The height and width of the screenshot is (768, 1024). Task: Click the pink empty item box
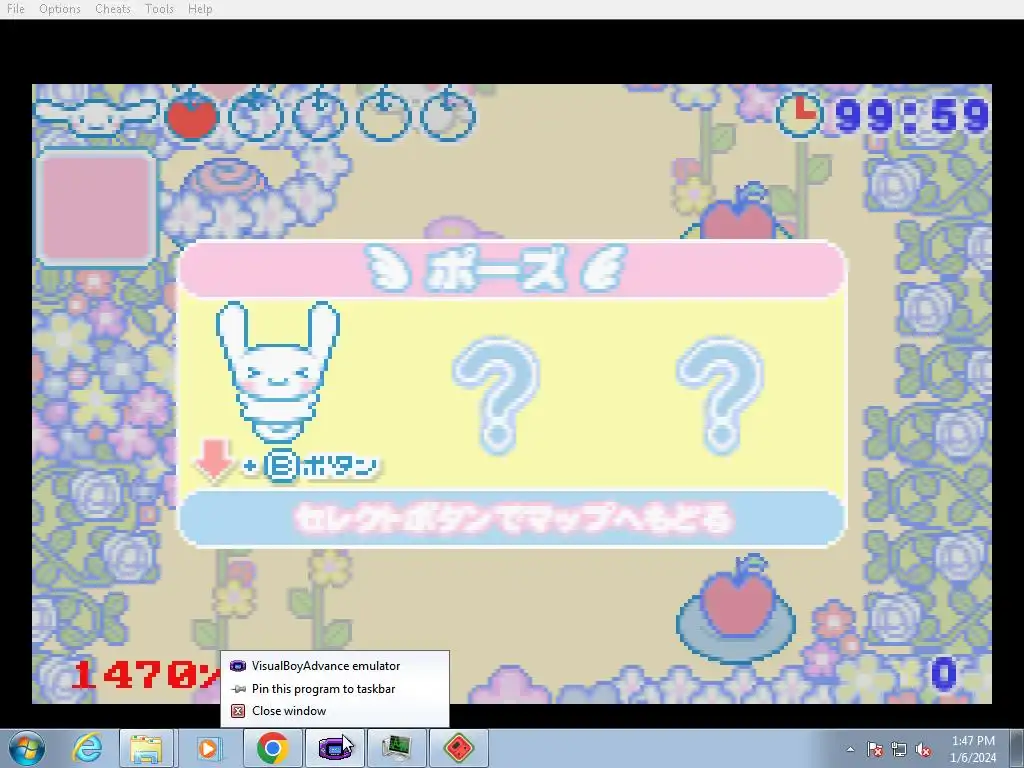(96, 207)
